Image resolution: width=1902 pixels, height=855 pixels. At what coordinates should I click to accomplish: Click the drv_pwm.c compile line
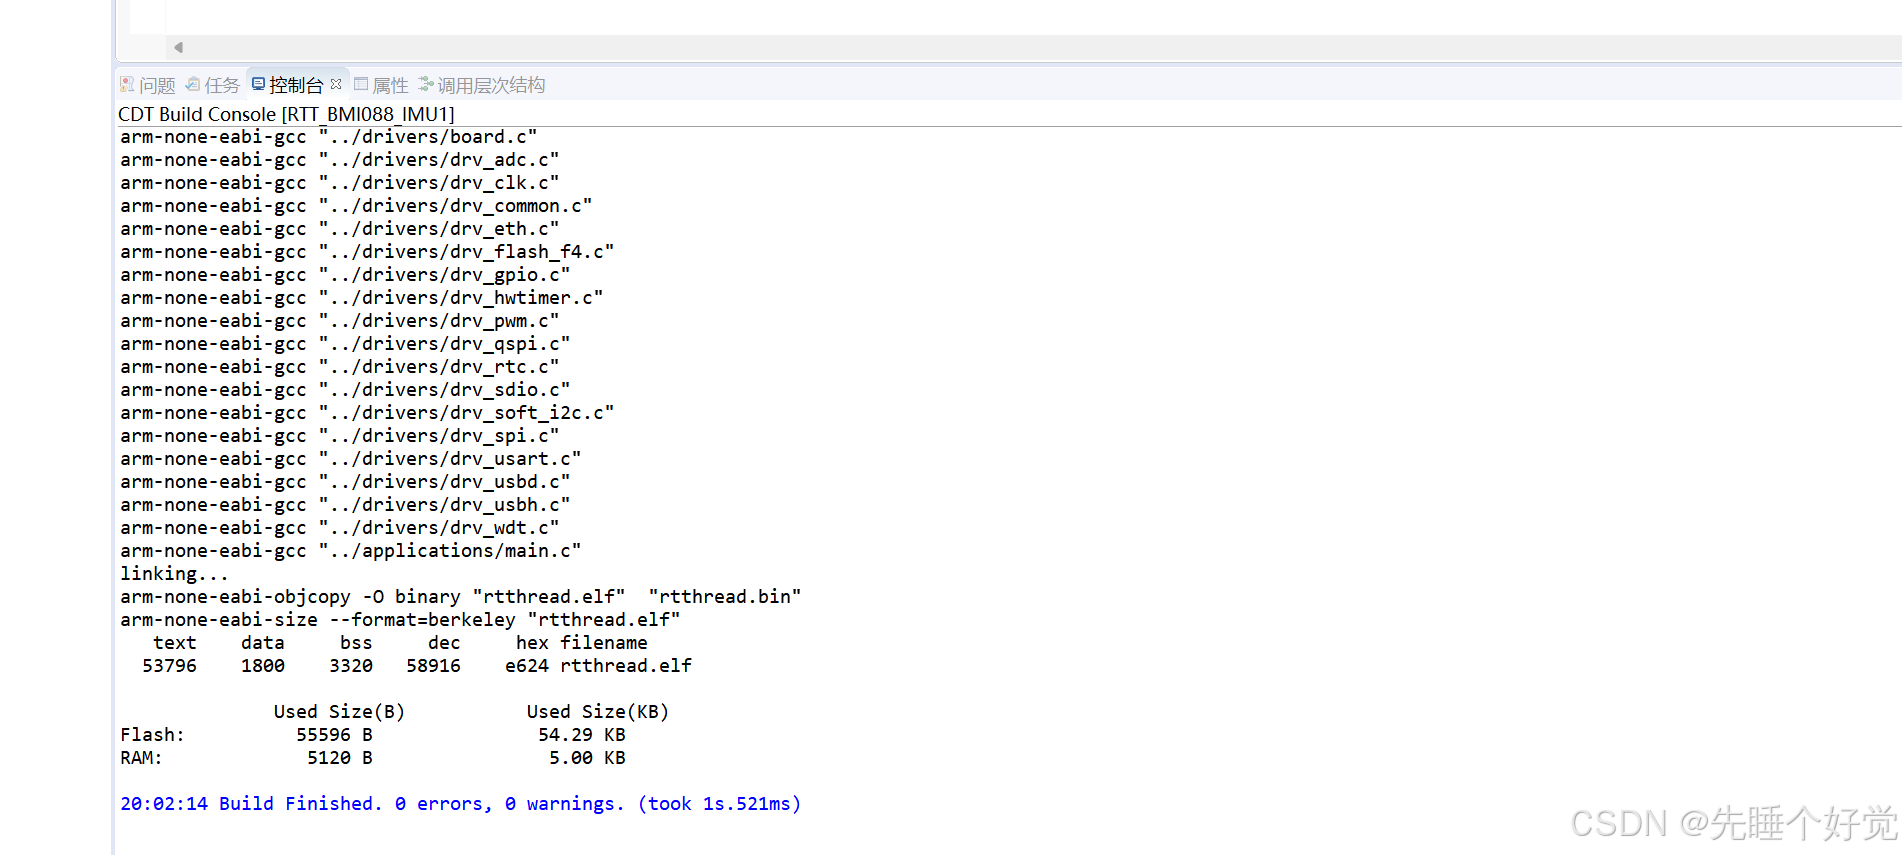(x=339, y=321)
